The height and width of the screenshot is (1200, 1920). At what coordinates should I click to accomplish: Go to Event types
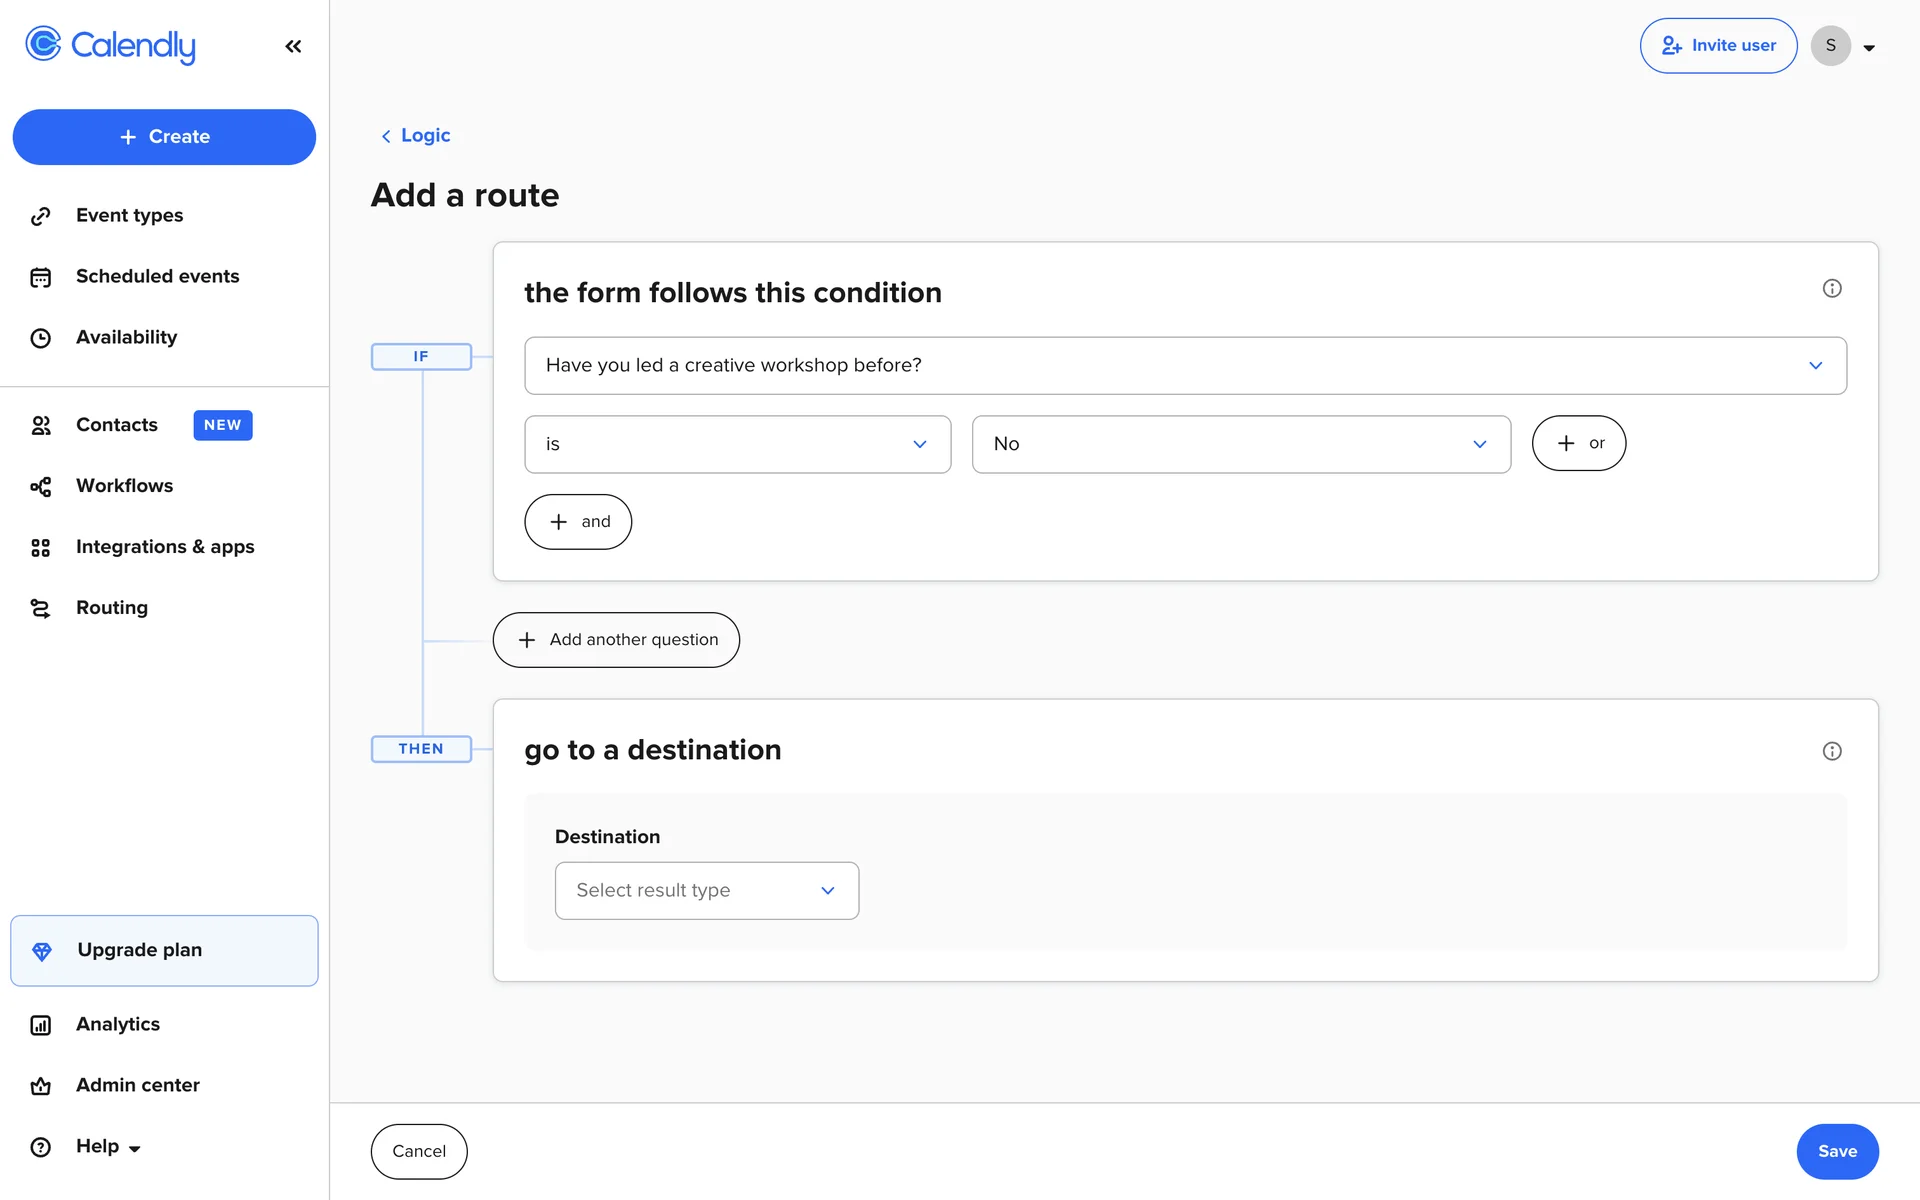point(129,216)
